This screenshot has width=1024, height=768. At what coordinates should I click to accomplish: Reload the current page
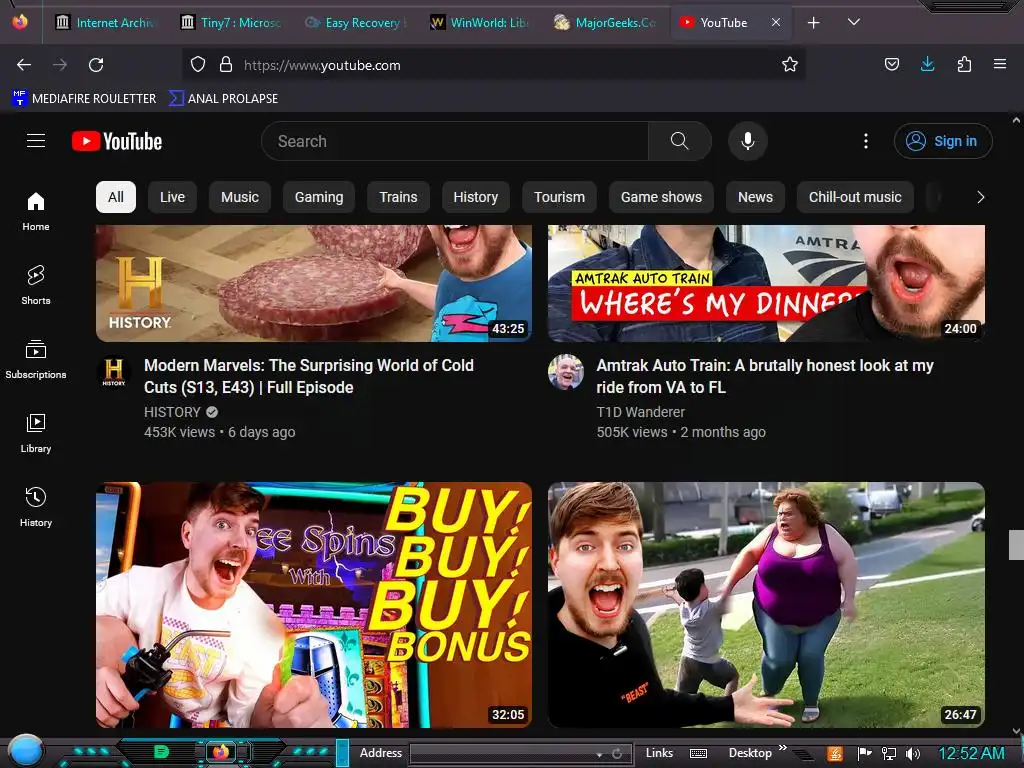pyautogui.click(x=96, y=65)
